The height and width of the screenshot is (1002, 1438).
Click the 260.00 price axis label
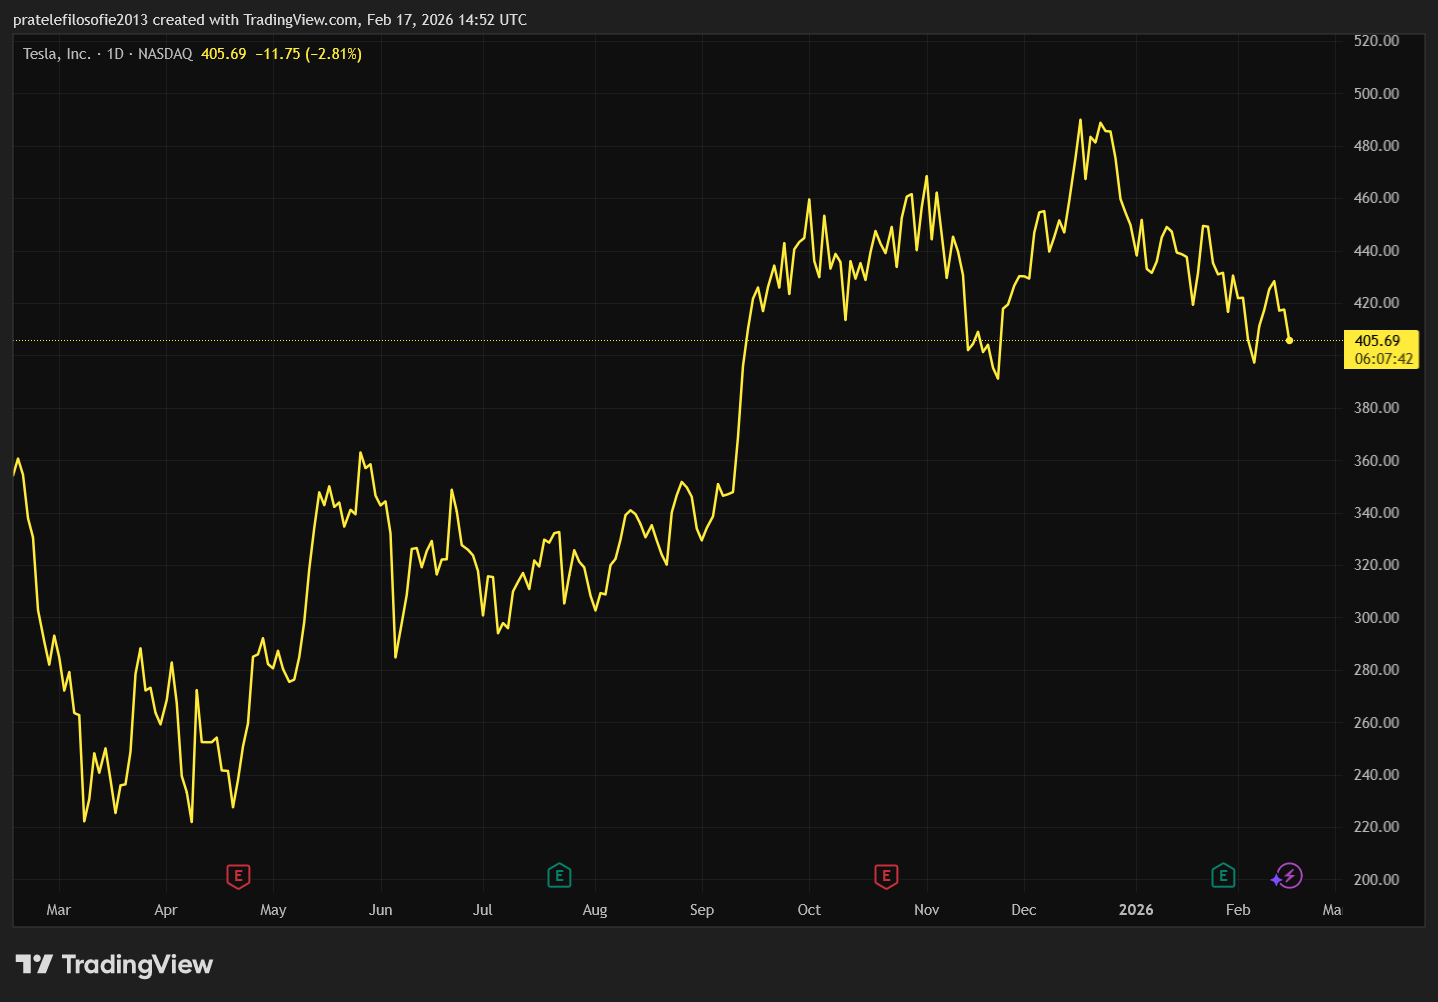pyautogui.click(x=1376, y=723)
